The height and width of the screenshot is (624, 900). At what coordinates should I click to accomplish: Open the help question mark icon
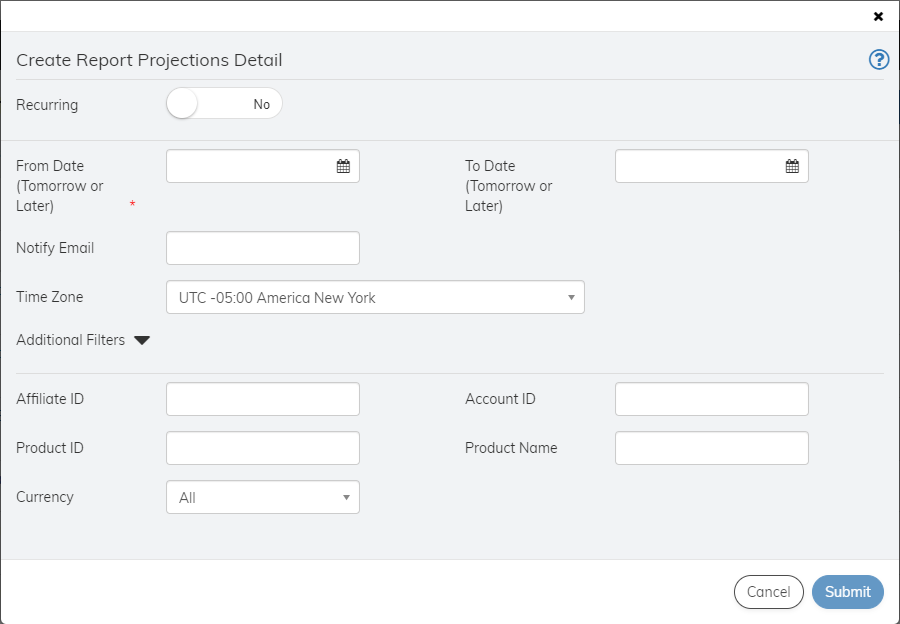click(x=879, y=60)
